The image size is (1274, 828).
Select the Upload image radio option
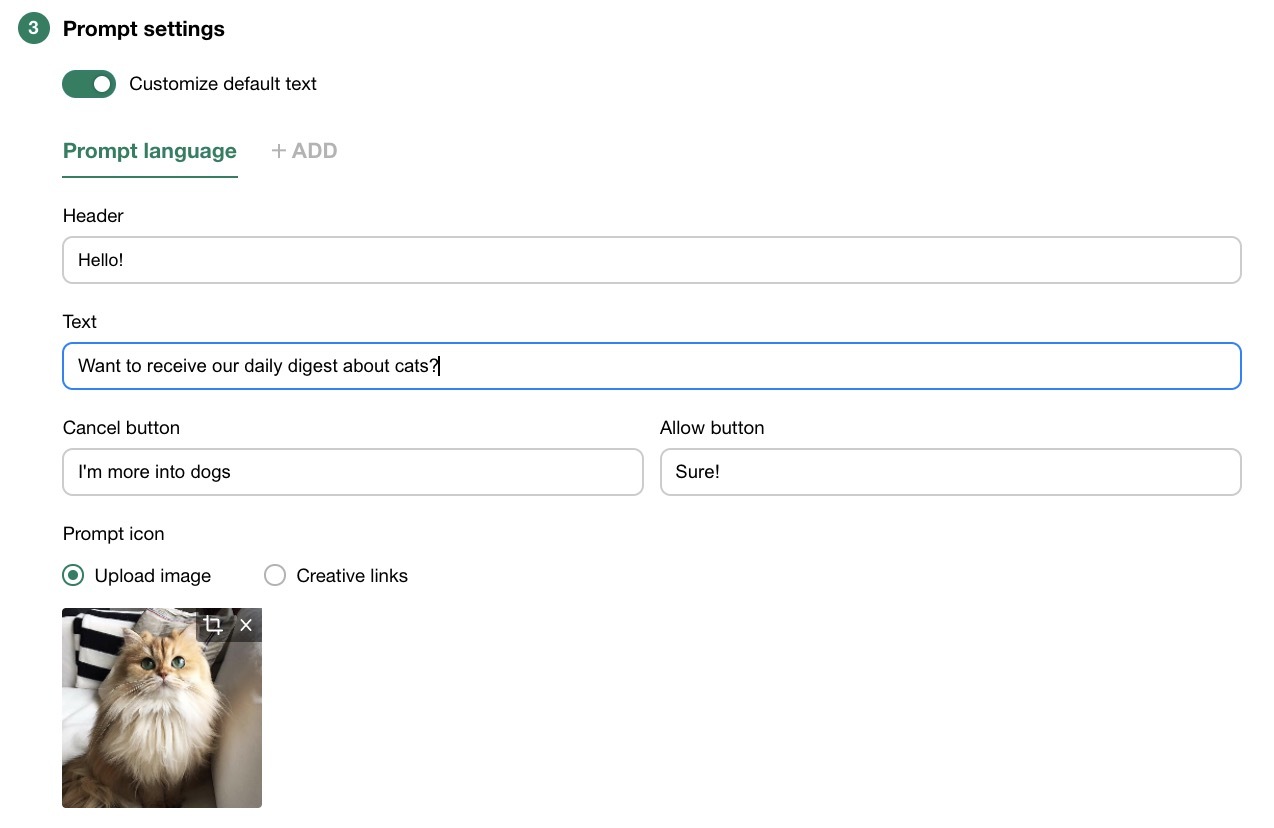(73, 575)
